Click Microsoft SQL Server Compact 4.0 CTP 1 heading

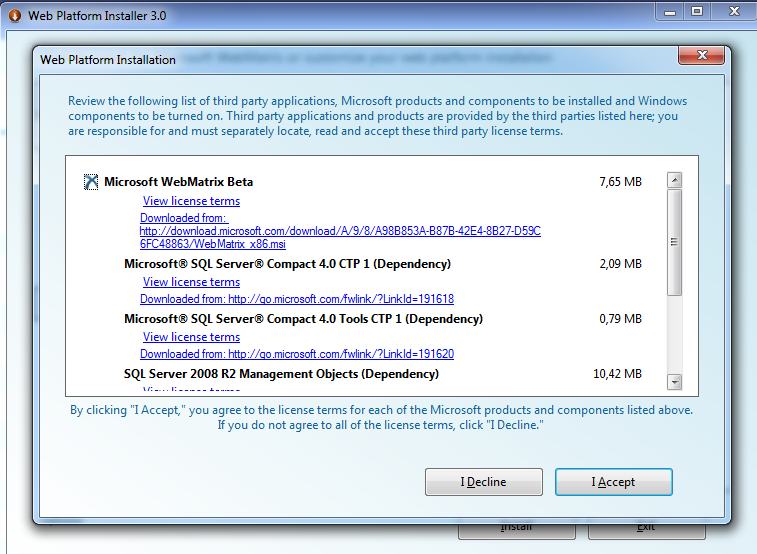click(287, 264)
